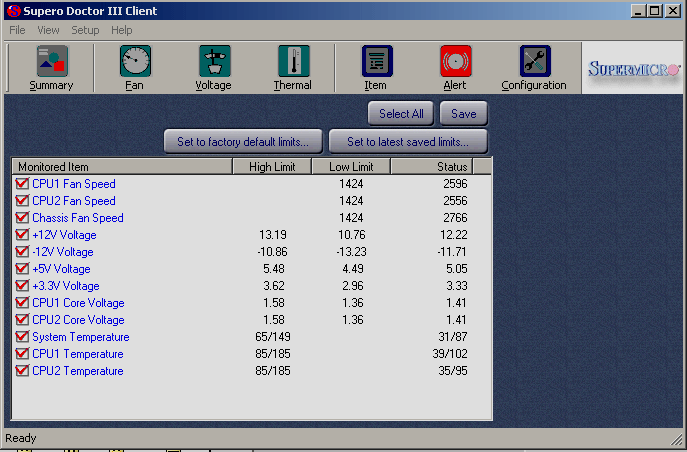
Task: Click the High Limit column header
Action: (272, 166)
